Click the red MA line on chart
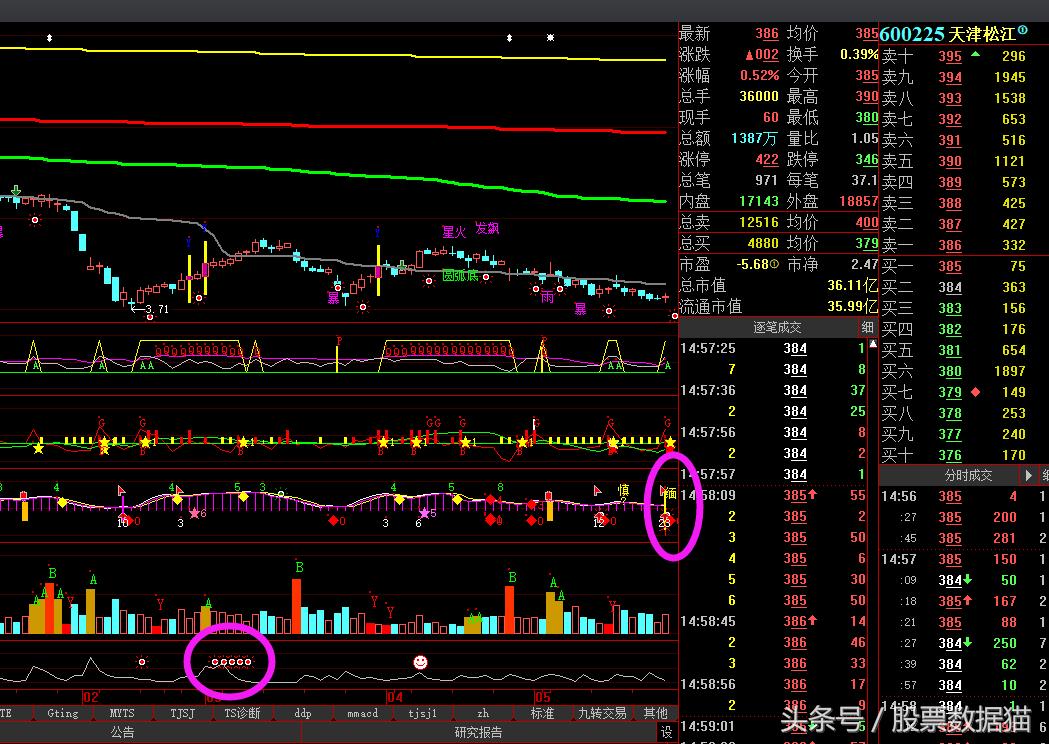Viewport: 1049px width, 744px height. click(x=335, y=125)
